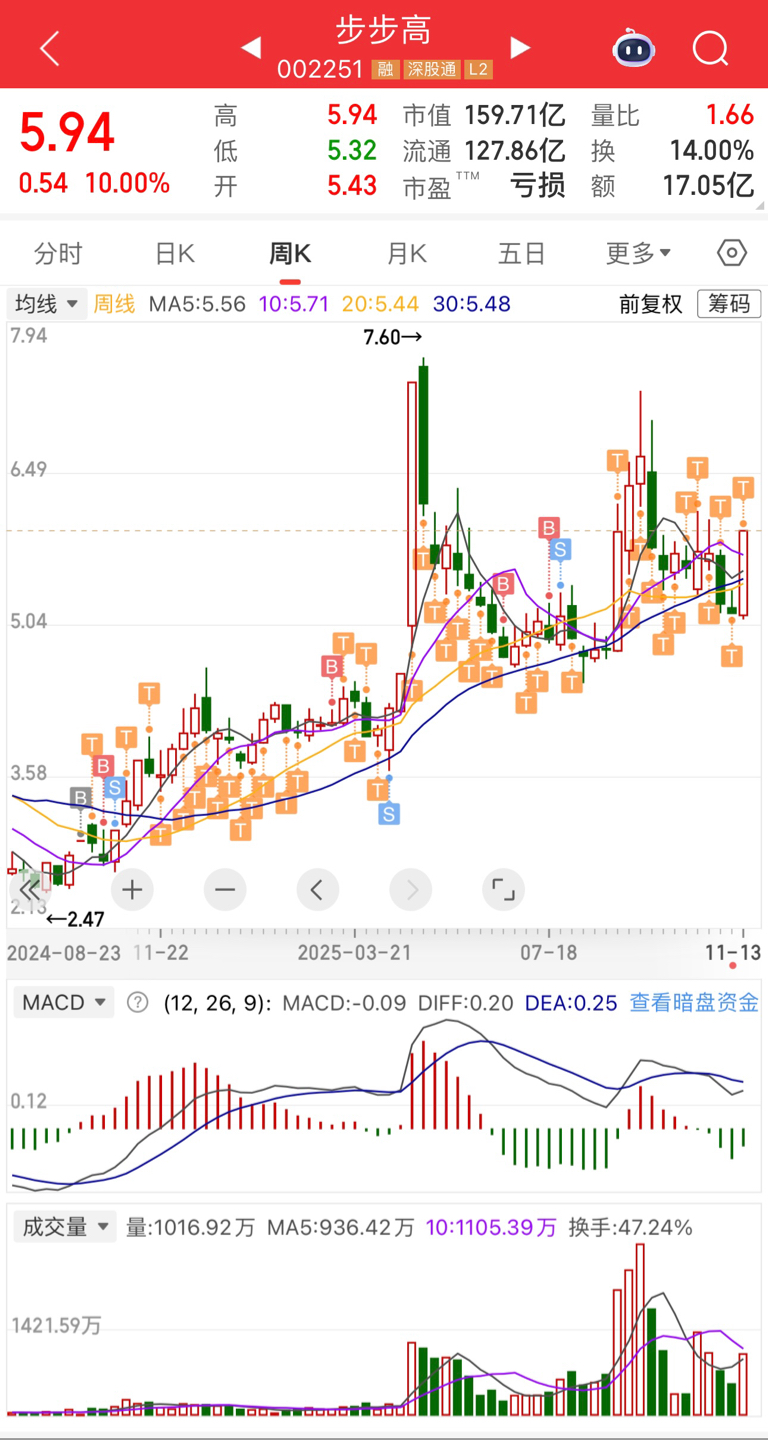The width and height of the screenshot is (768, 1440).
Task: Tap the 10.00% change value
Action: 127,184
